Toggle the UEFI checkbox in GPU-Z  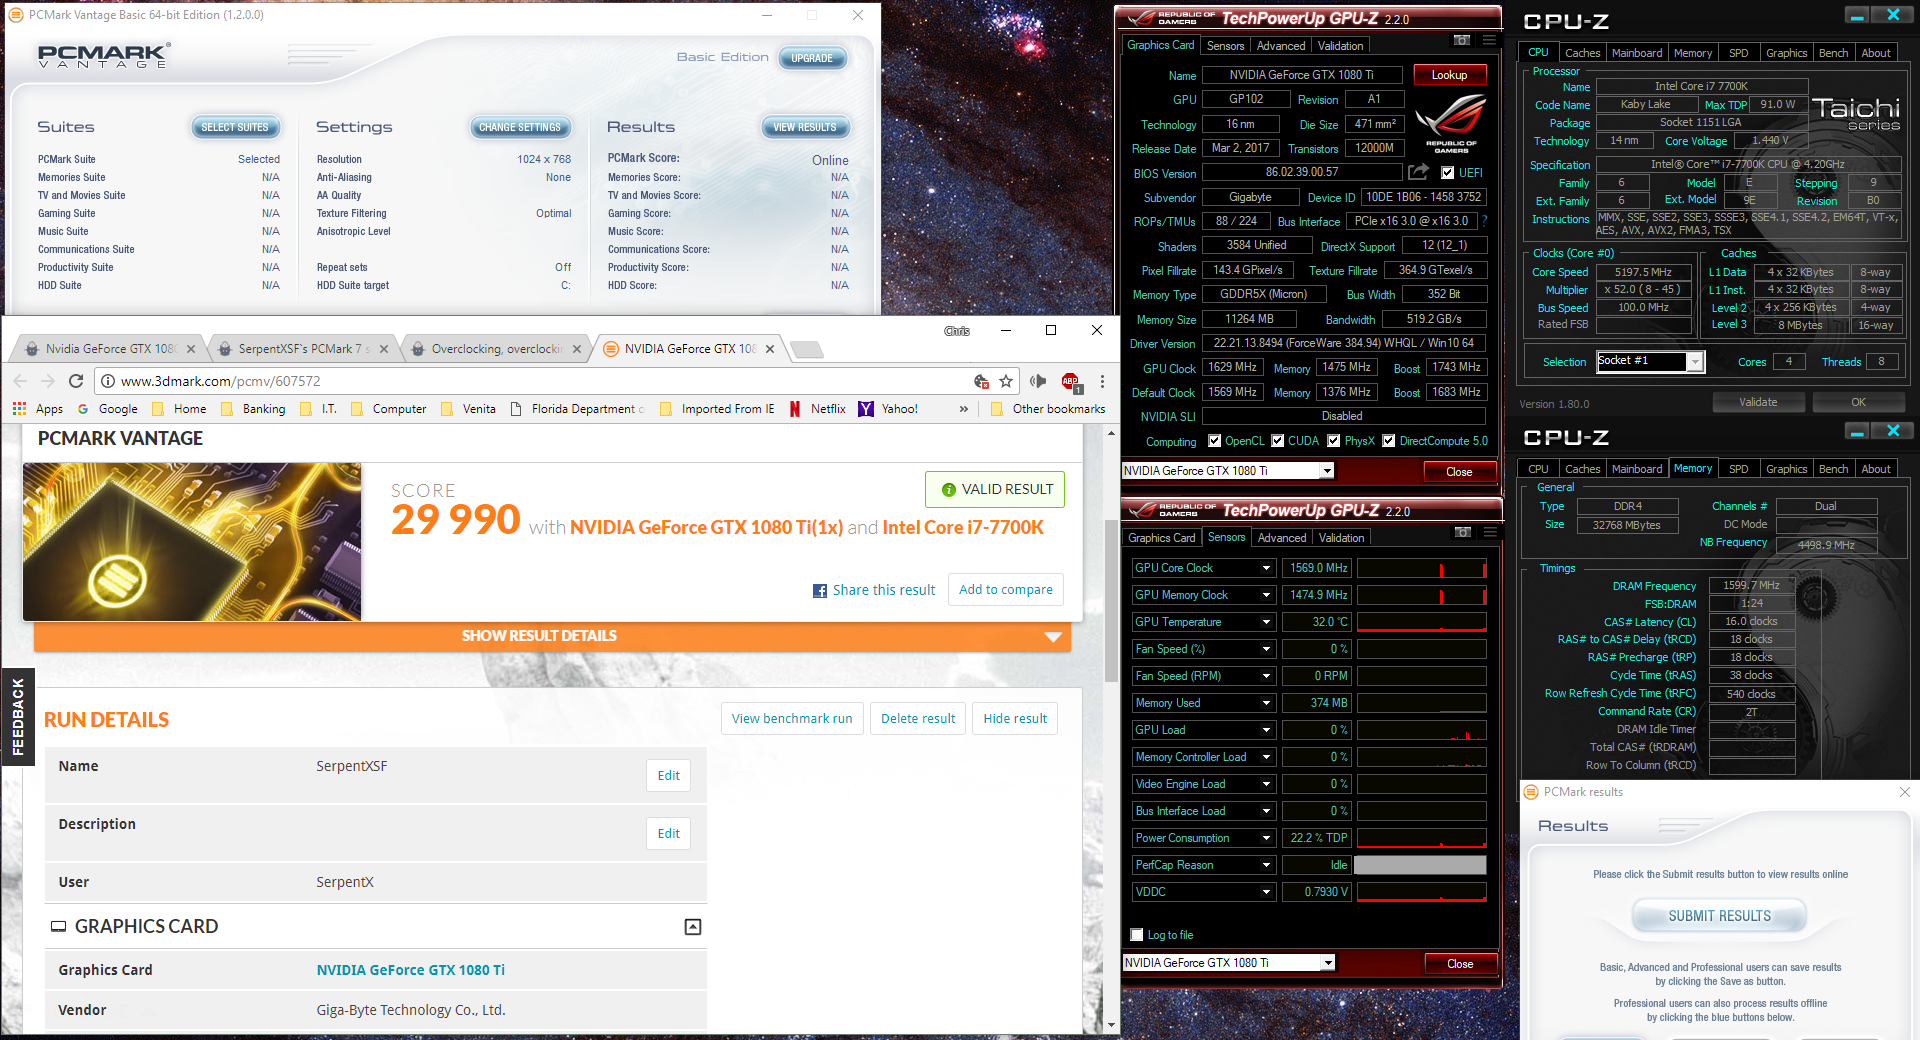1448,173
